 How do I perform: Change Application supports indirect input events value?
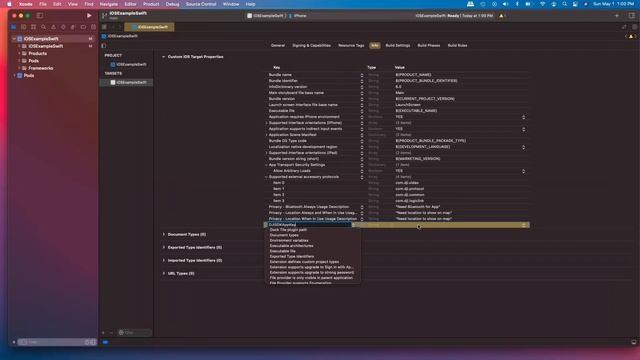523,129
